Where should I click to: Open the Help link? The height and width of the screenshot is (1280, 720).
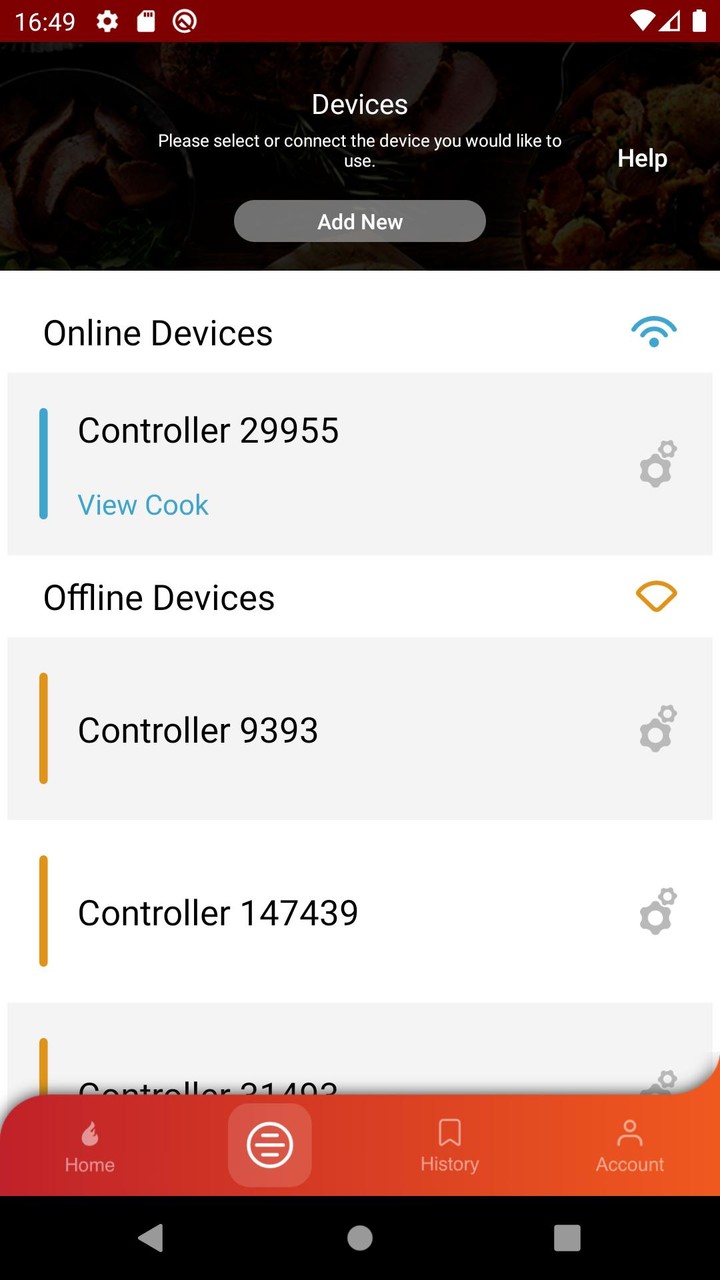[642, 158]
